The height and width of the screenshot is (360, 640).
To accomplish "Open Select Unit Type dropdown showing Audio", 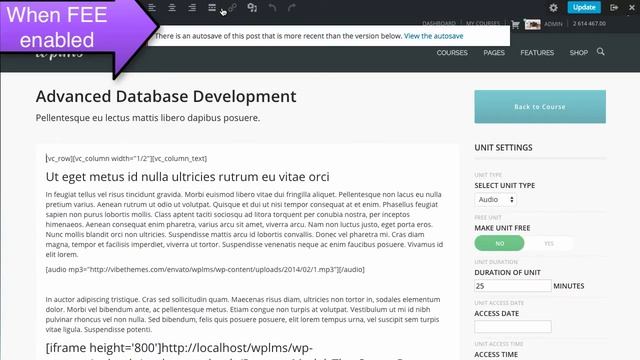I will click(x=495, y=200).
